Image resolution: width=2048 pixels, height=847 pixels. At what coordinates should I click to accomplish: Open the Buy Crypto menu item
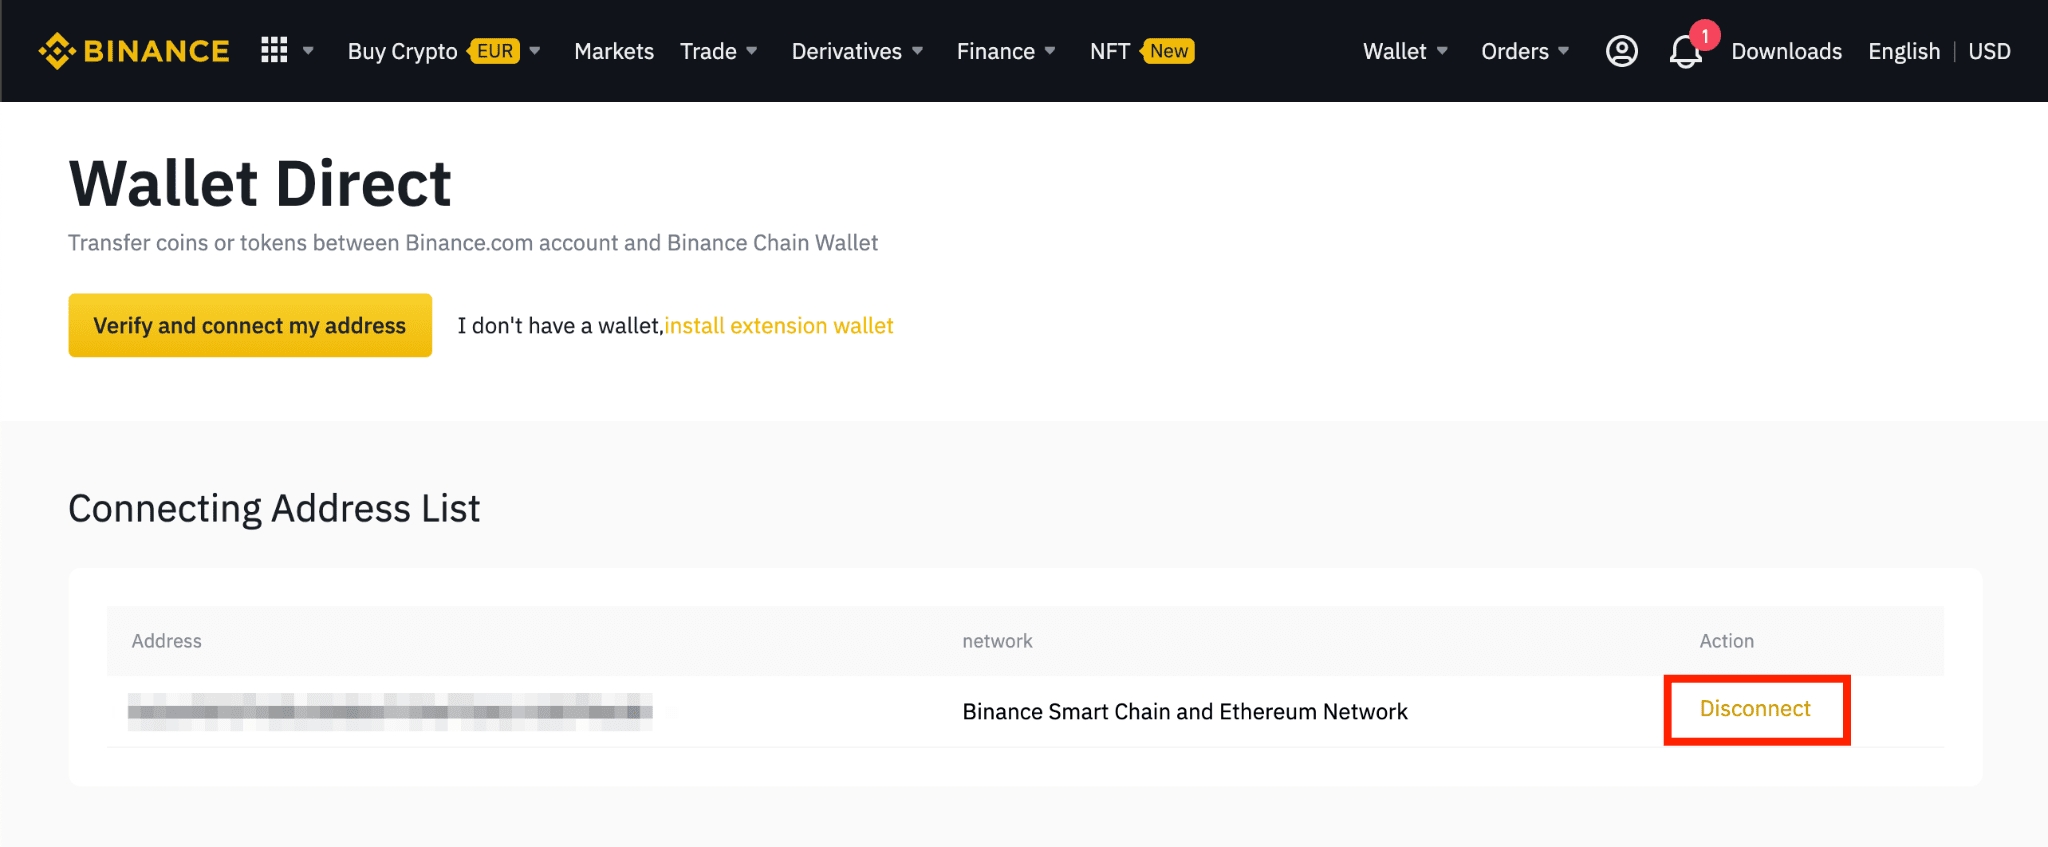(402, 51)
